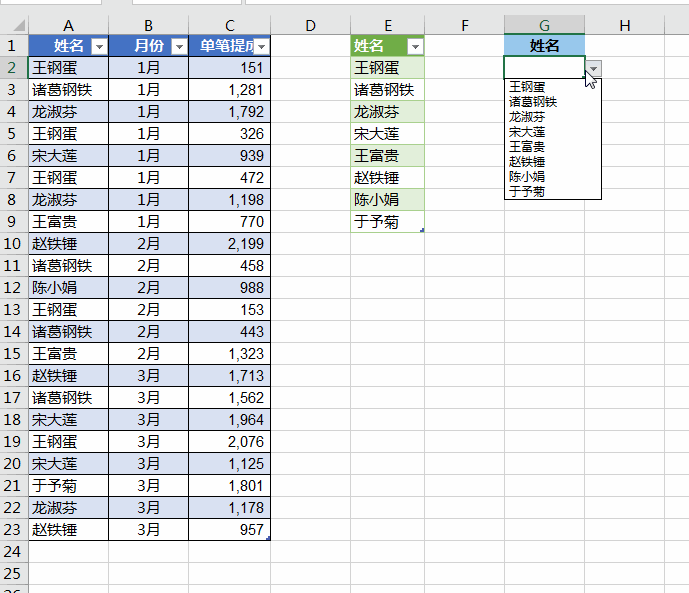The width and height of the screenshot is (689, 593).
Task: Click cell A2 containing 王钢蛋
Action: click(x=69, y=68)
